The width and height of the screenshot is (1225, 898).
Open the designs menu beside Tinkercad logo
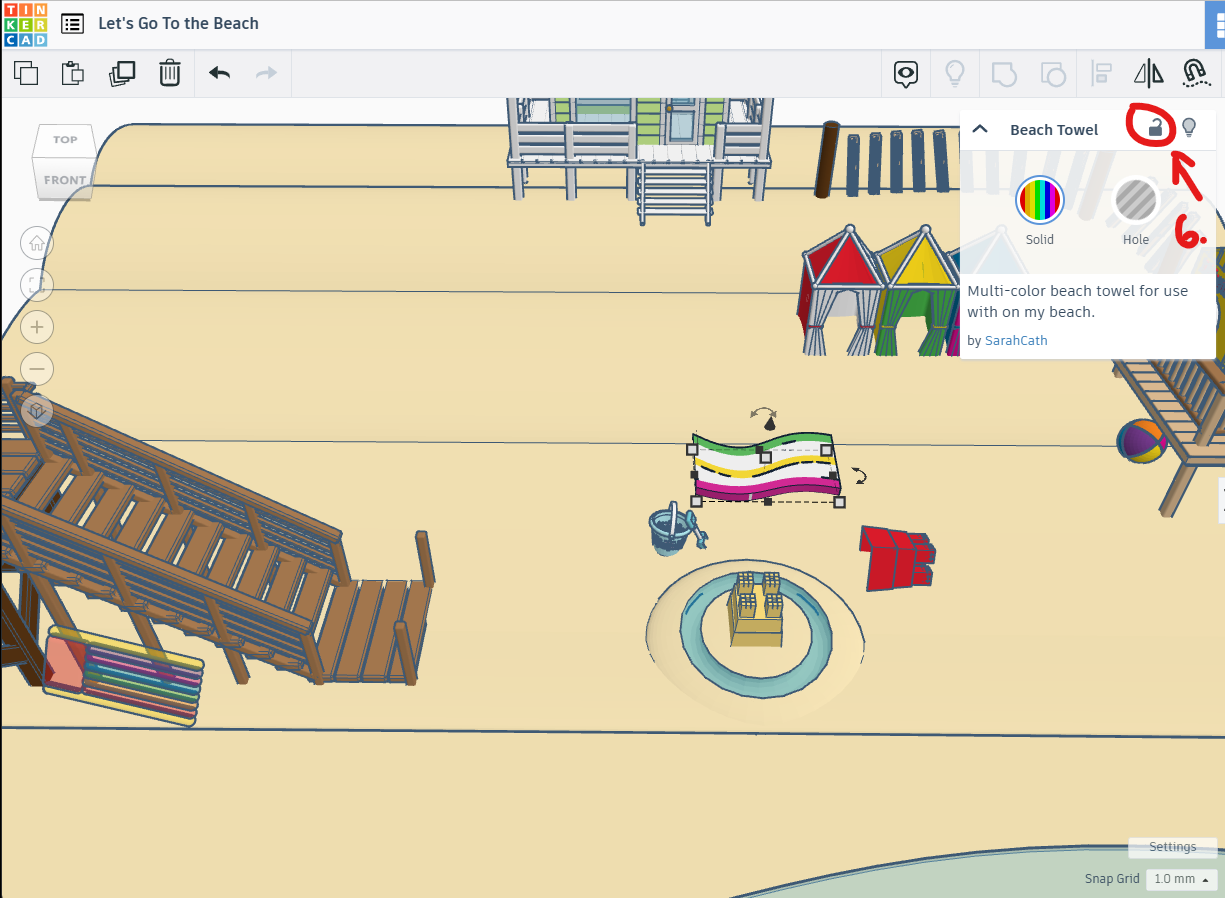(x=72, y=23)
